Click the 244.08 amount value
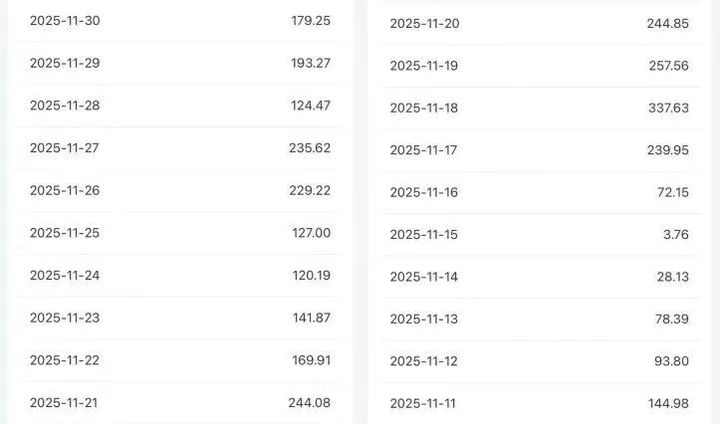Image resolution: width=720 pixels, height=424 pixels. (309, 403)
